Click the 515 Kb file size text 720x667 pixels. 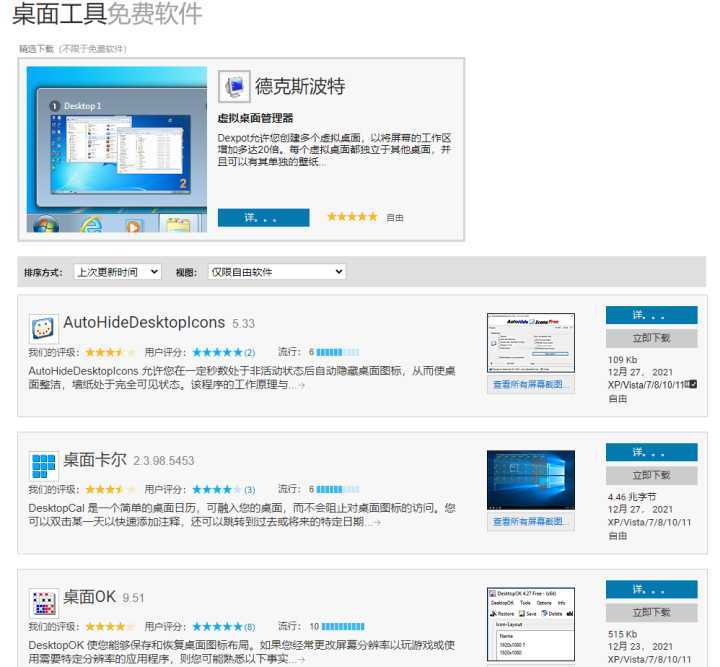coord(623,634)
